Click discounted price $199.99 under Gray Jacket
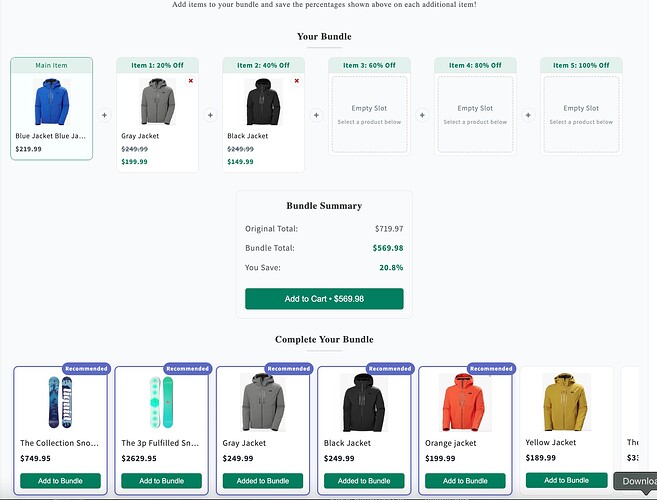Viewport: 657px width, 500px height. pos(135,162)
